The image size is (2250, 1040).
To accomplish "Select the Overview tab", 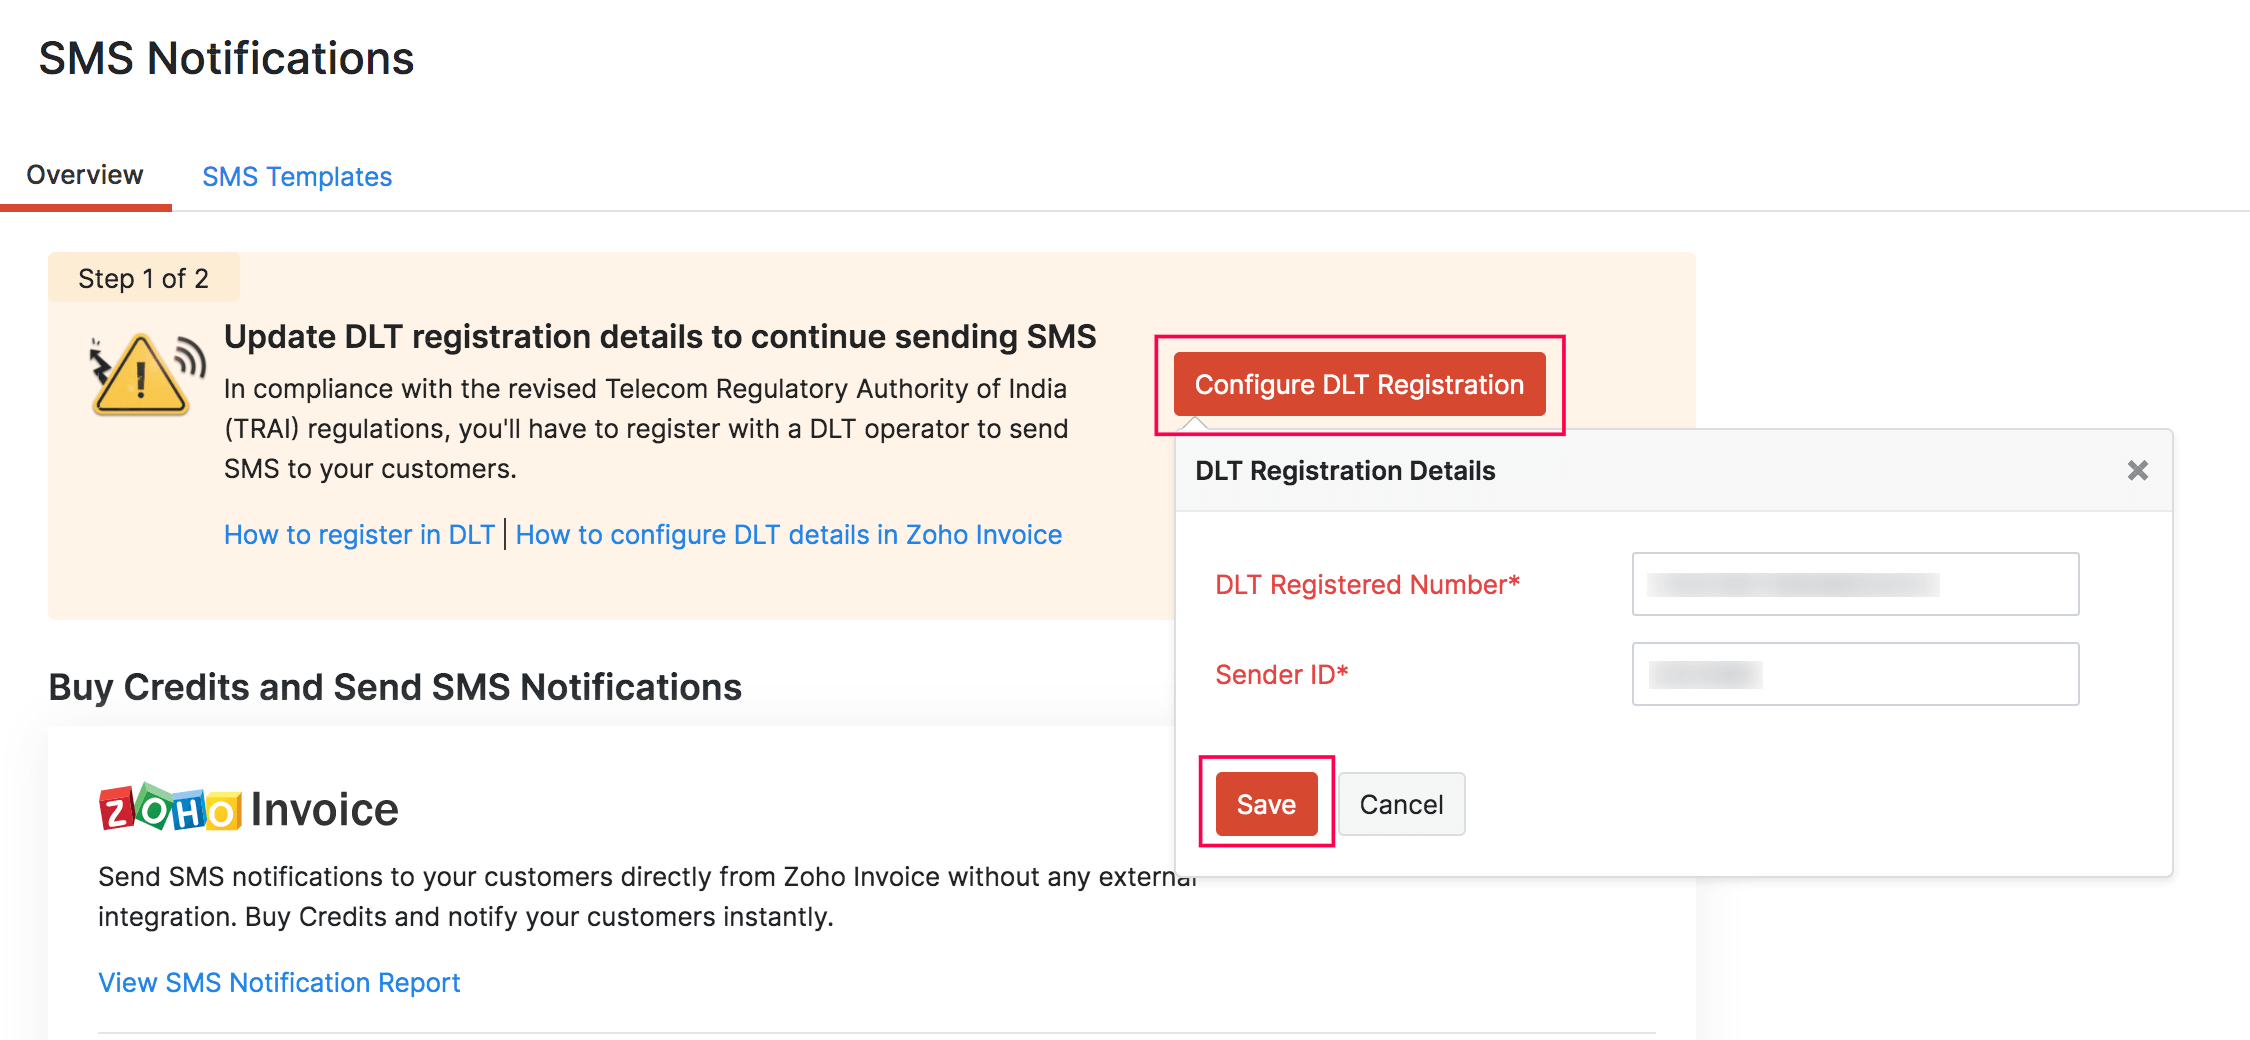I will (84, 174).
